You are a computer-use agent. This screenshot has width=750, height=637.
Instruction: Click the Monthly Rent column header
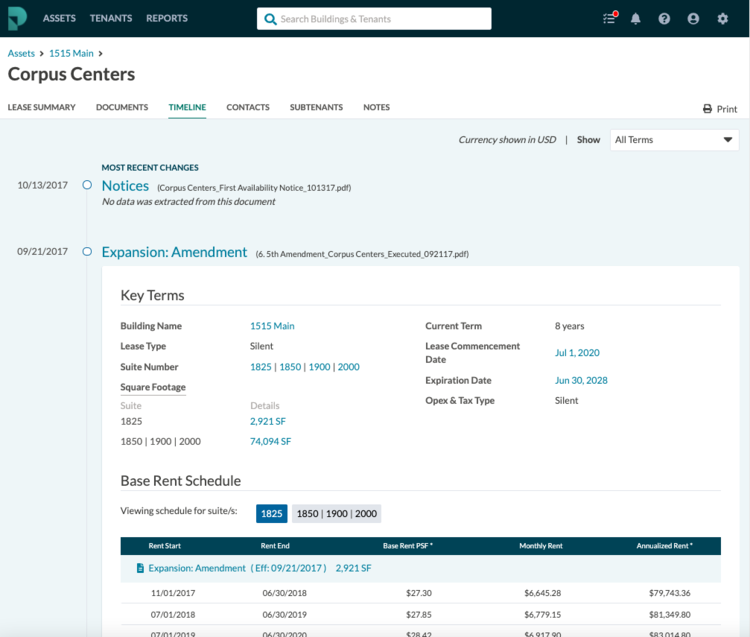541,546
